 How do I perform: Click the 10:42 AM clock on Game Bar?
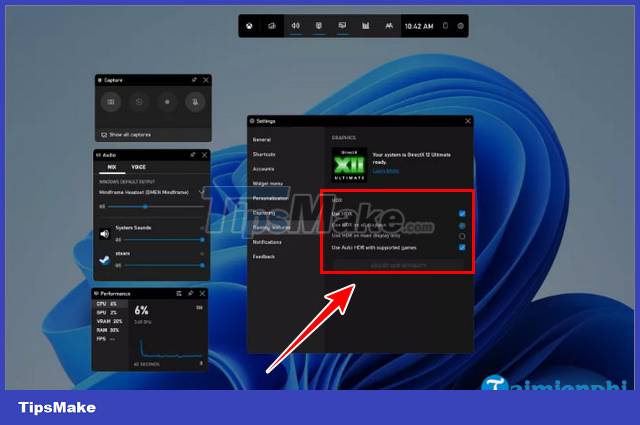tap(419, 26)
